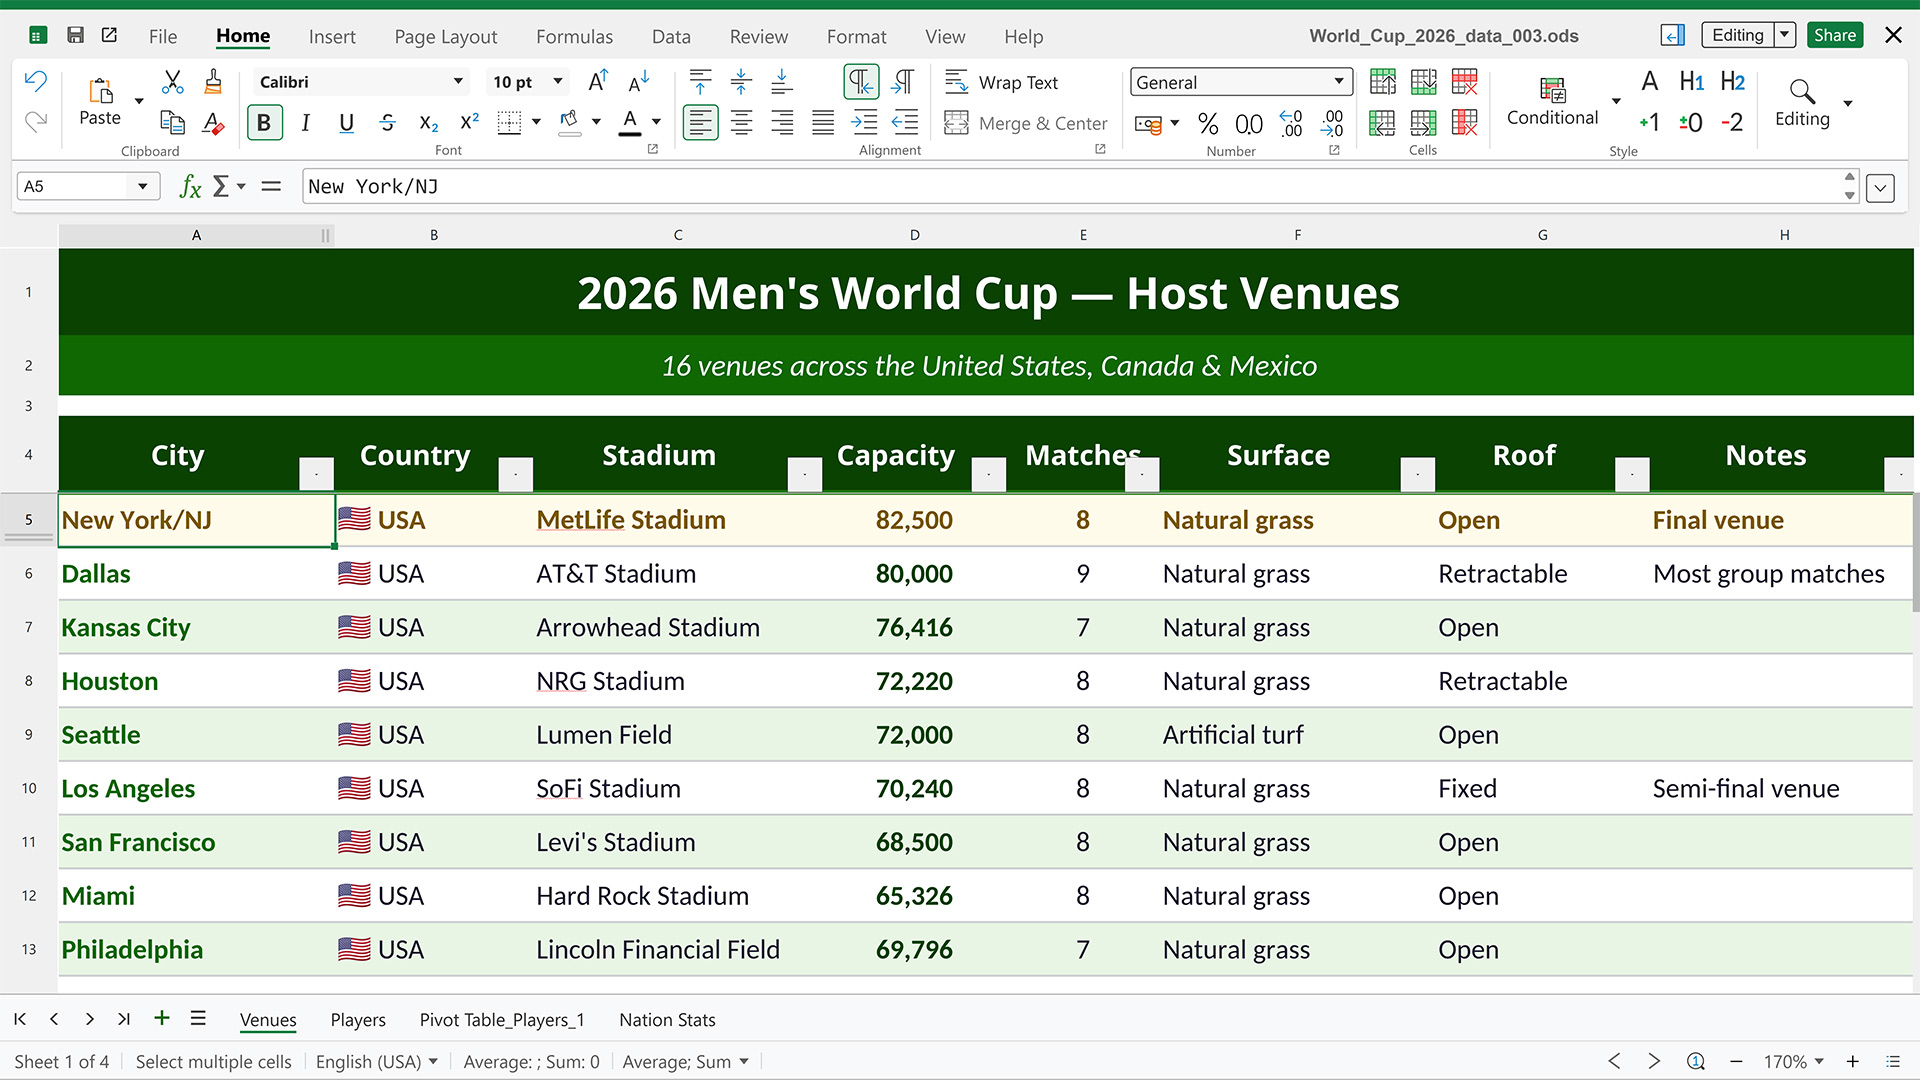Click the Function Wizard fx icon
Viewport: 1920px width, 1080px height.
click(190, 186)
